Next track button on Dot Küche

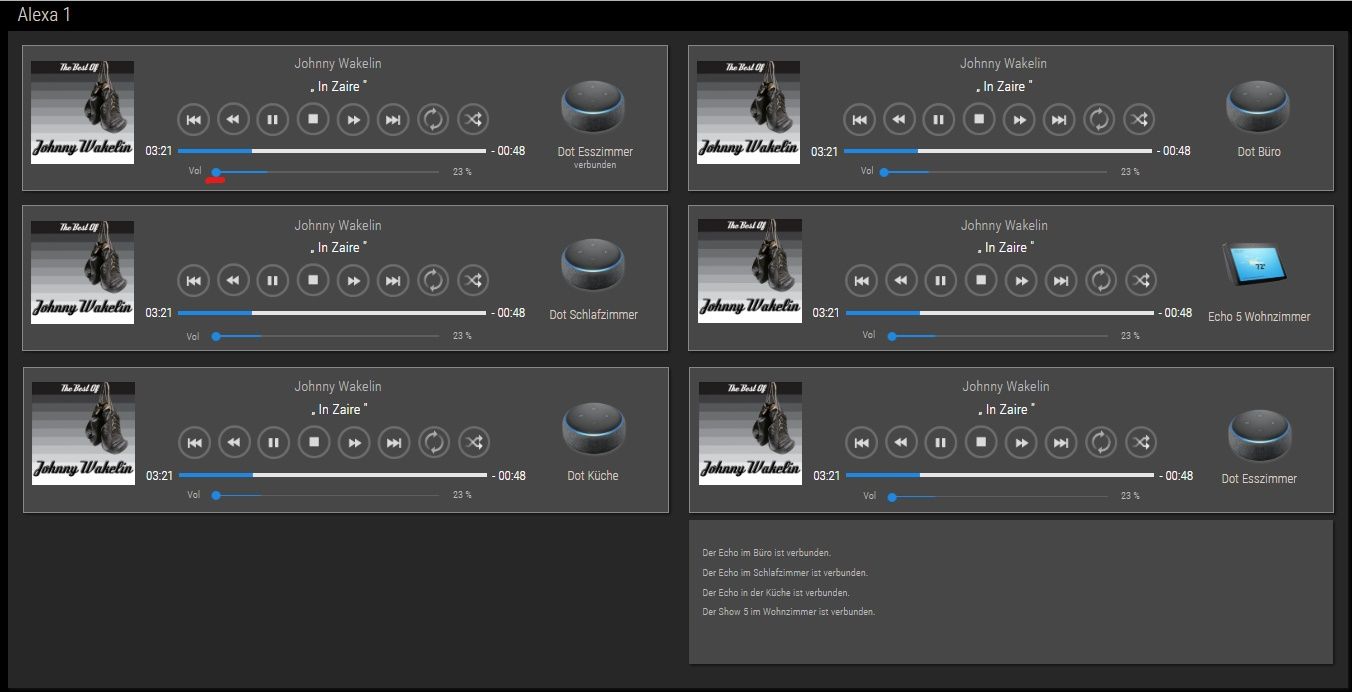click(x=394, y=442)
